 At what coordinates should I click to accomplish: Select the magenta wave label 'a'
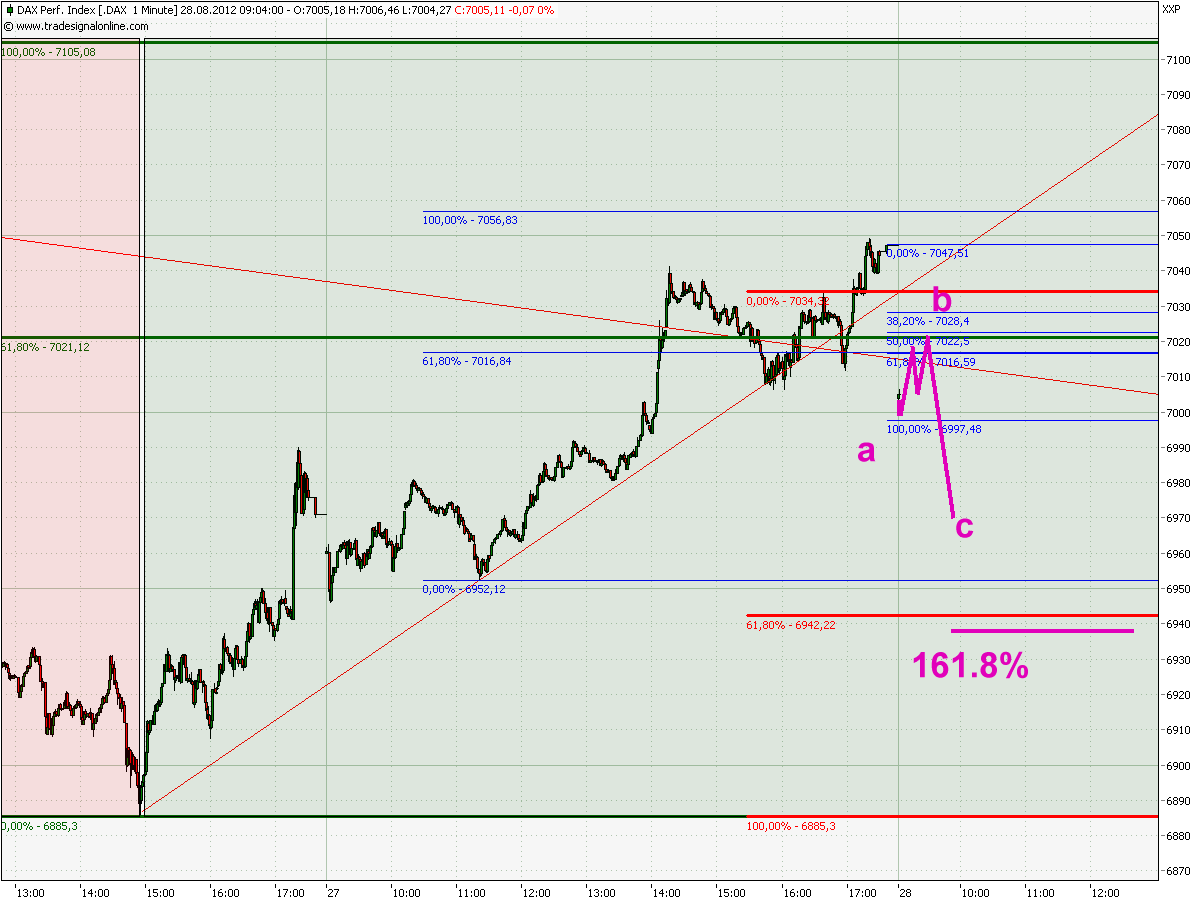pyautogui.click(x=864, y=450)
